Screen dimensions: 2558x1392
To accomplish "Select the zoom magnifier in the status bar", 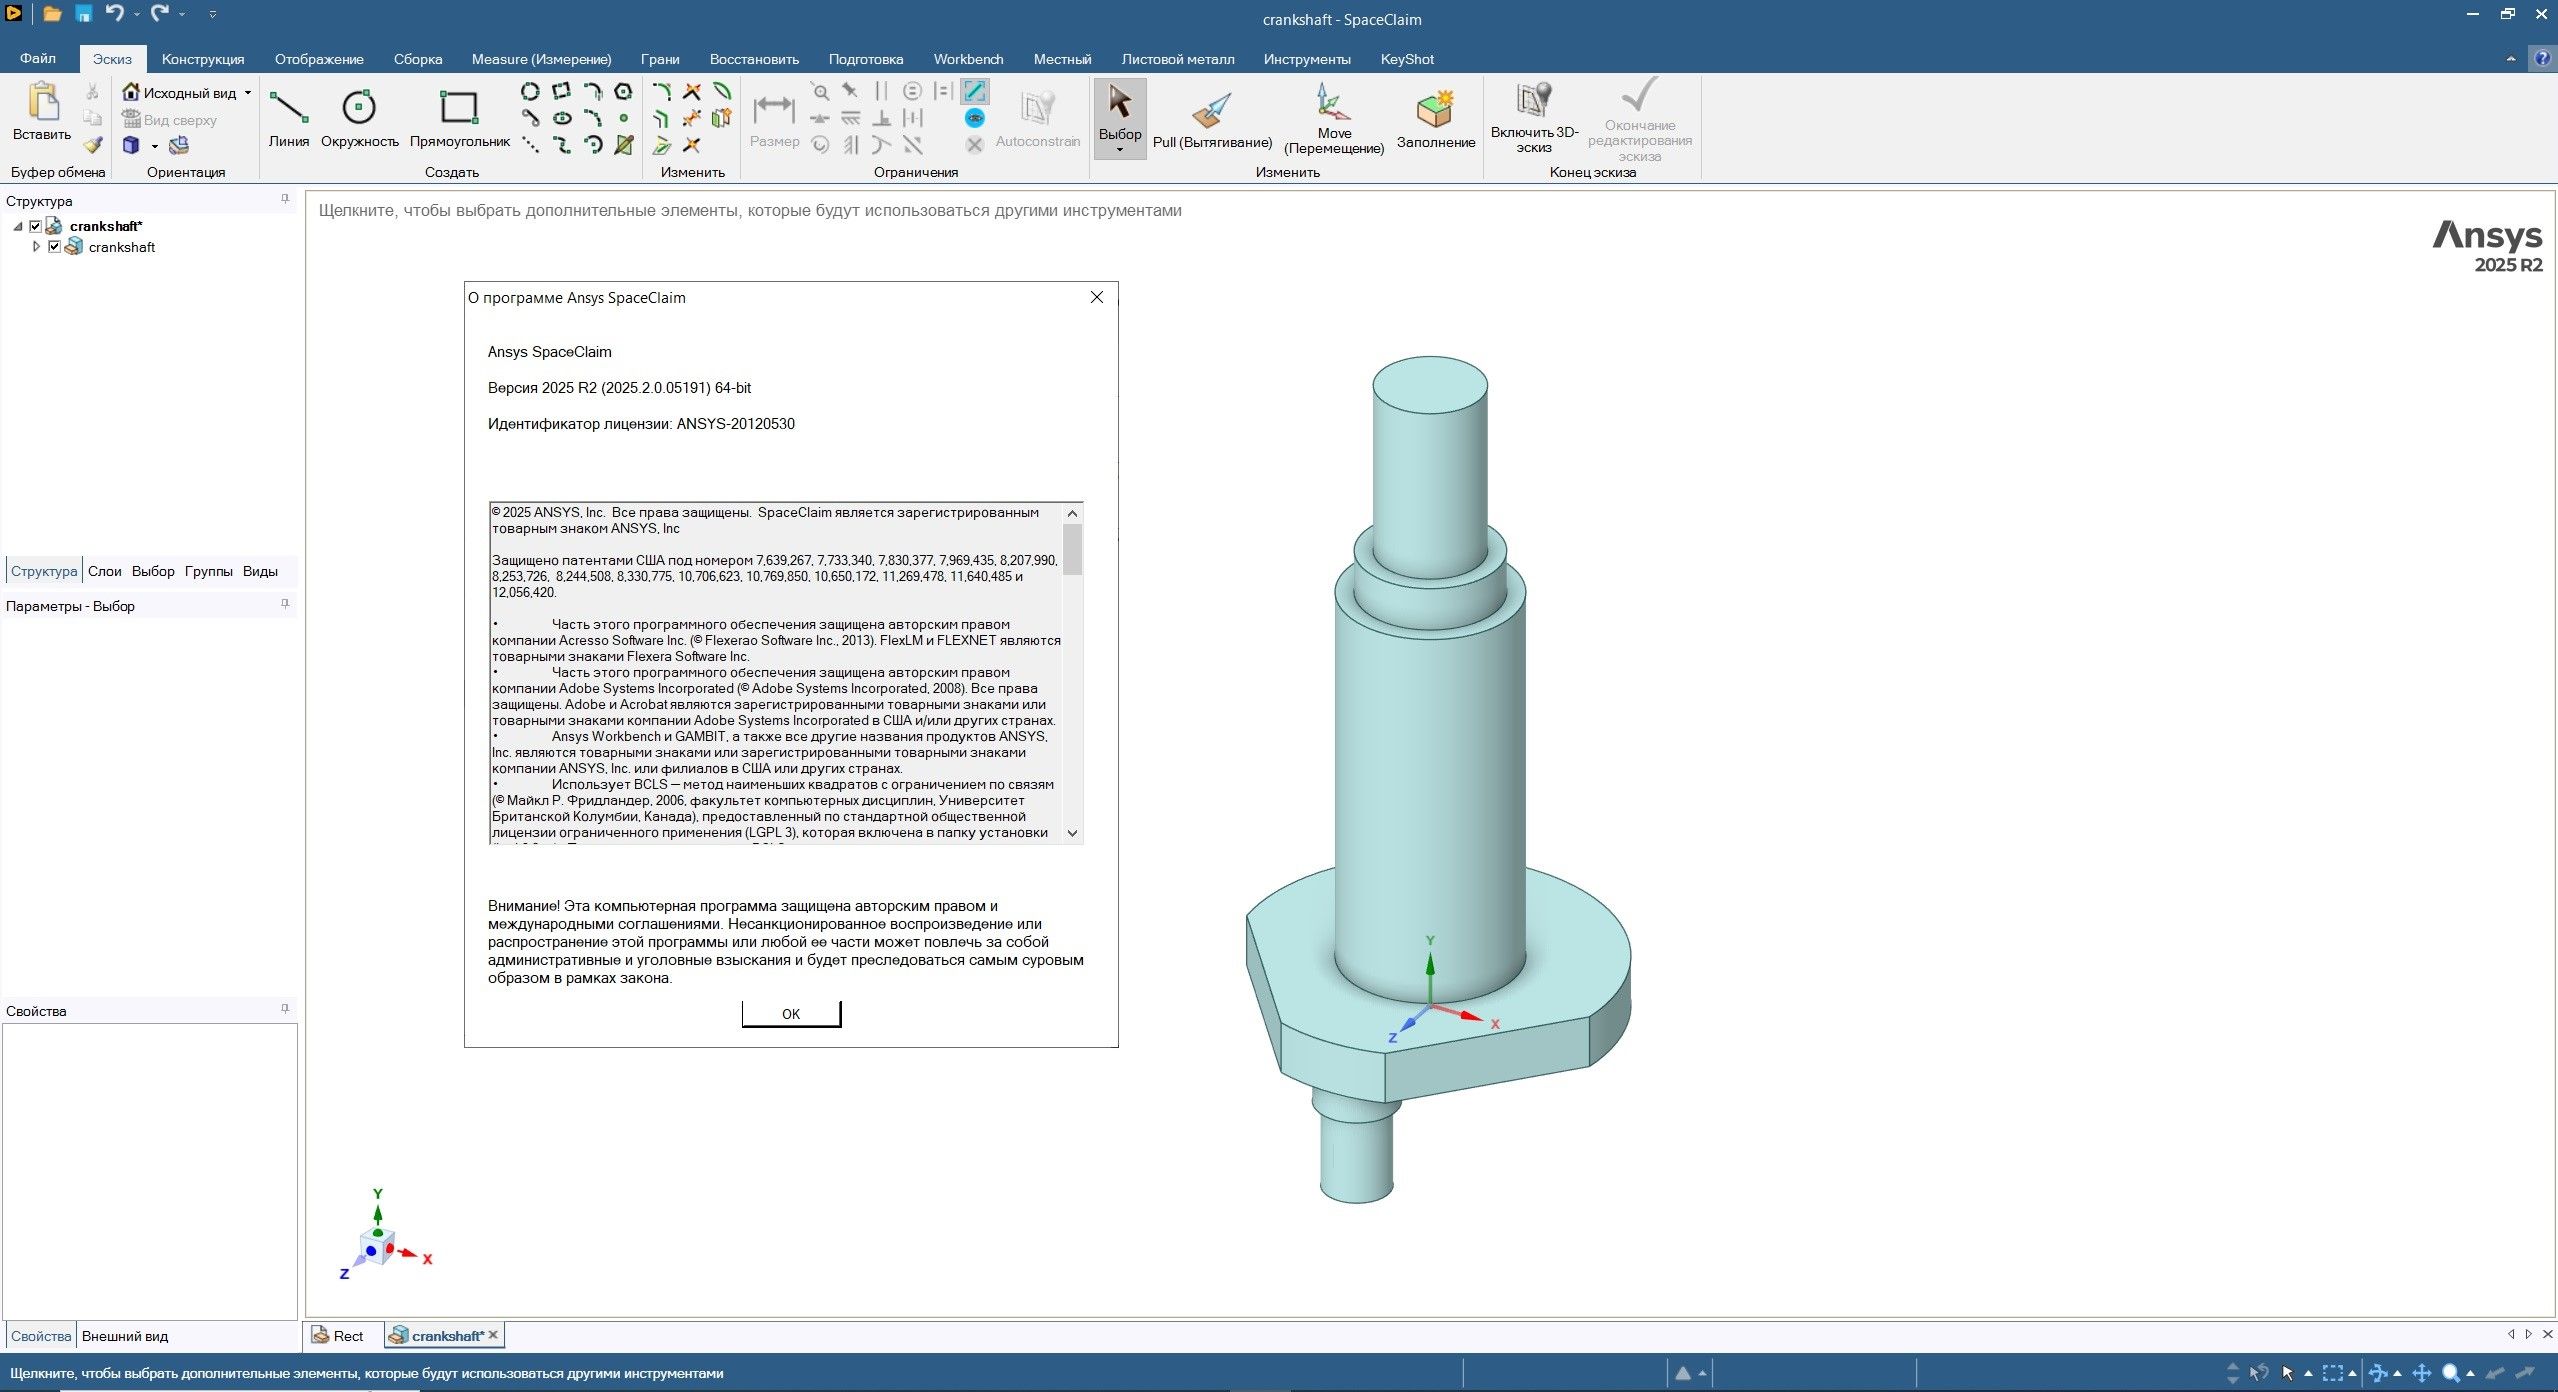I will coord(2450,1372).
